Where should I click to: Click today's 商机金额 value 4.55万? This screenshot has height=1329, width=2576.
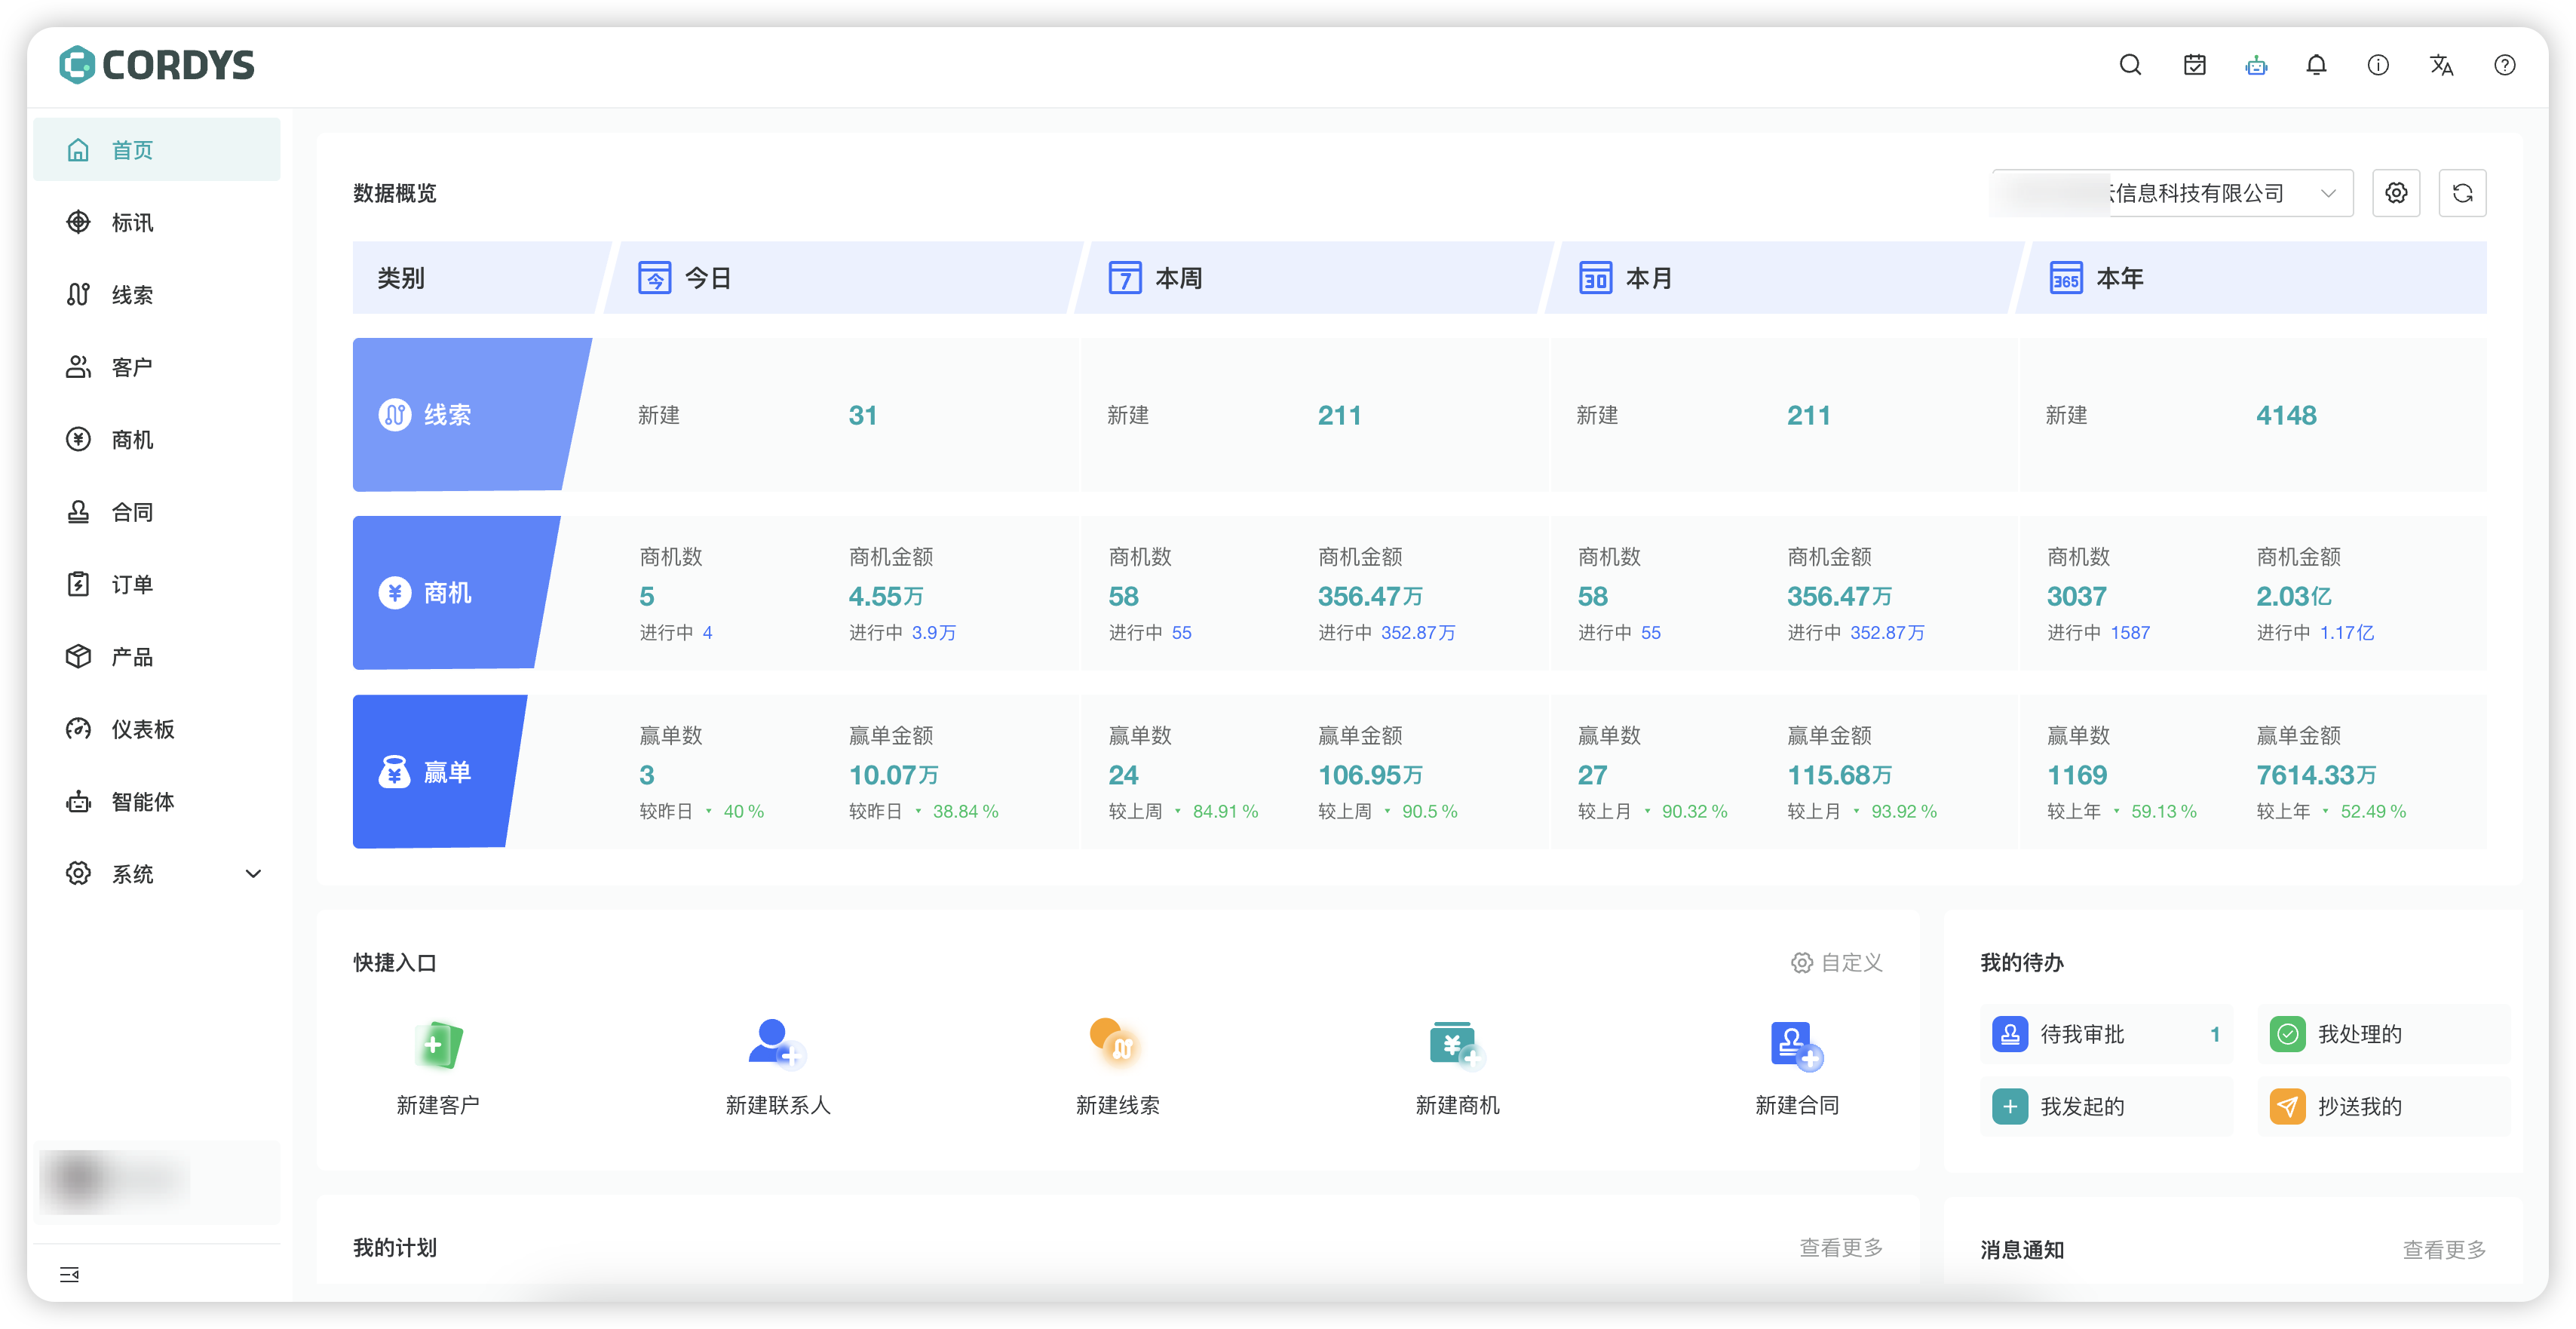point(886,596)
